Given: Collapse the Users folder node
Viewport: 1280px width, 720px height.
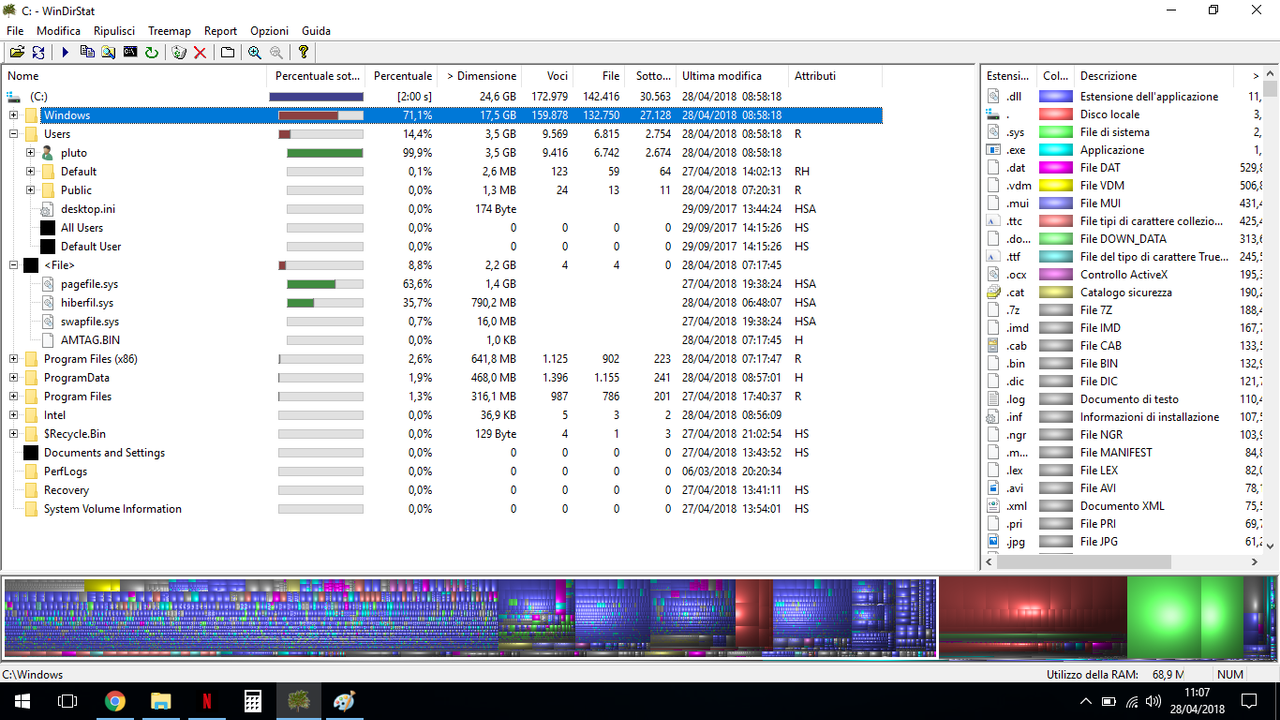Looking at the screenshot, I should (x=13, y=134).
